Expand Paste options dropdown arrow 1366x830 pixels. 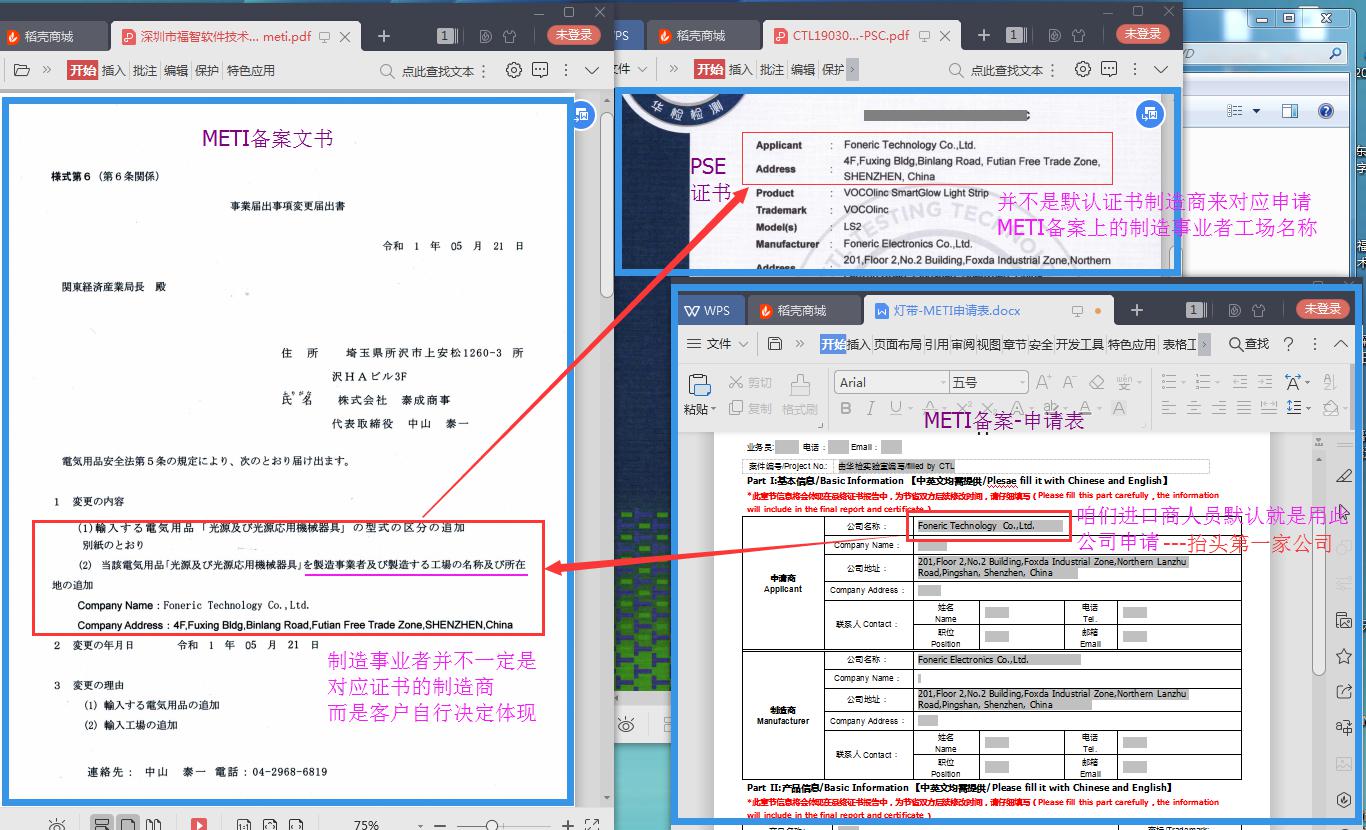tap(713, 409)
